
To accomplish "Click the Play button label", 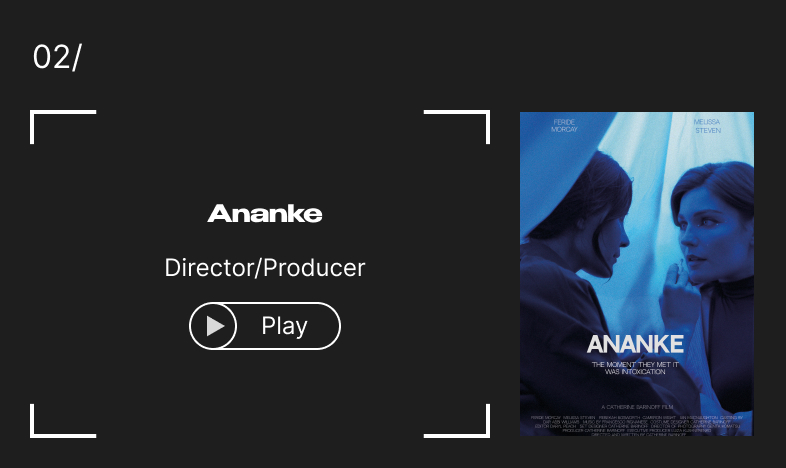I will [284, 326].
